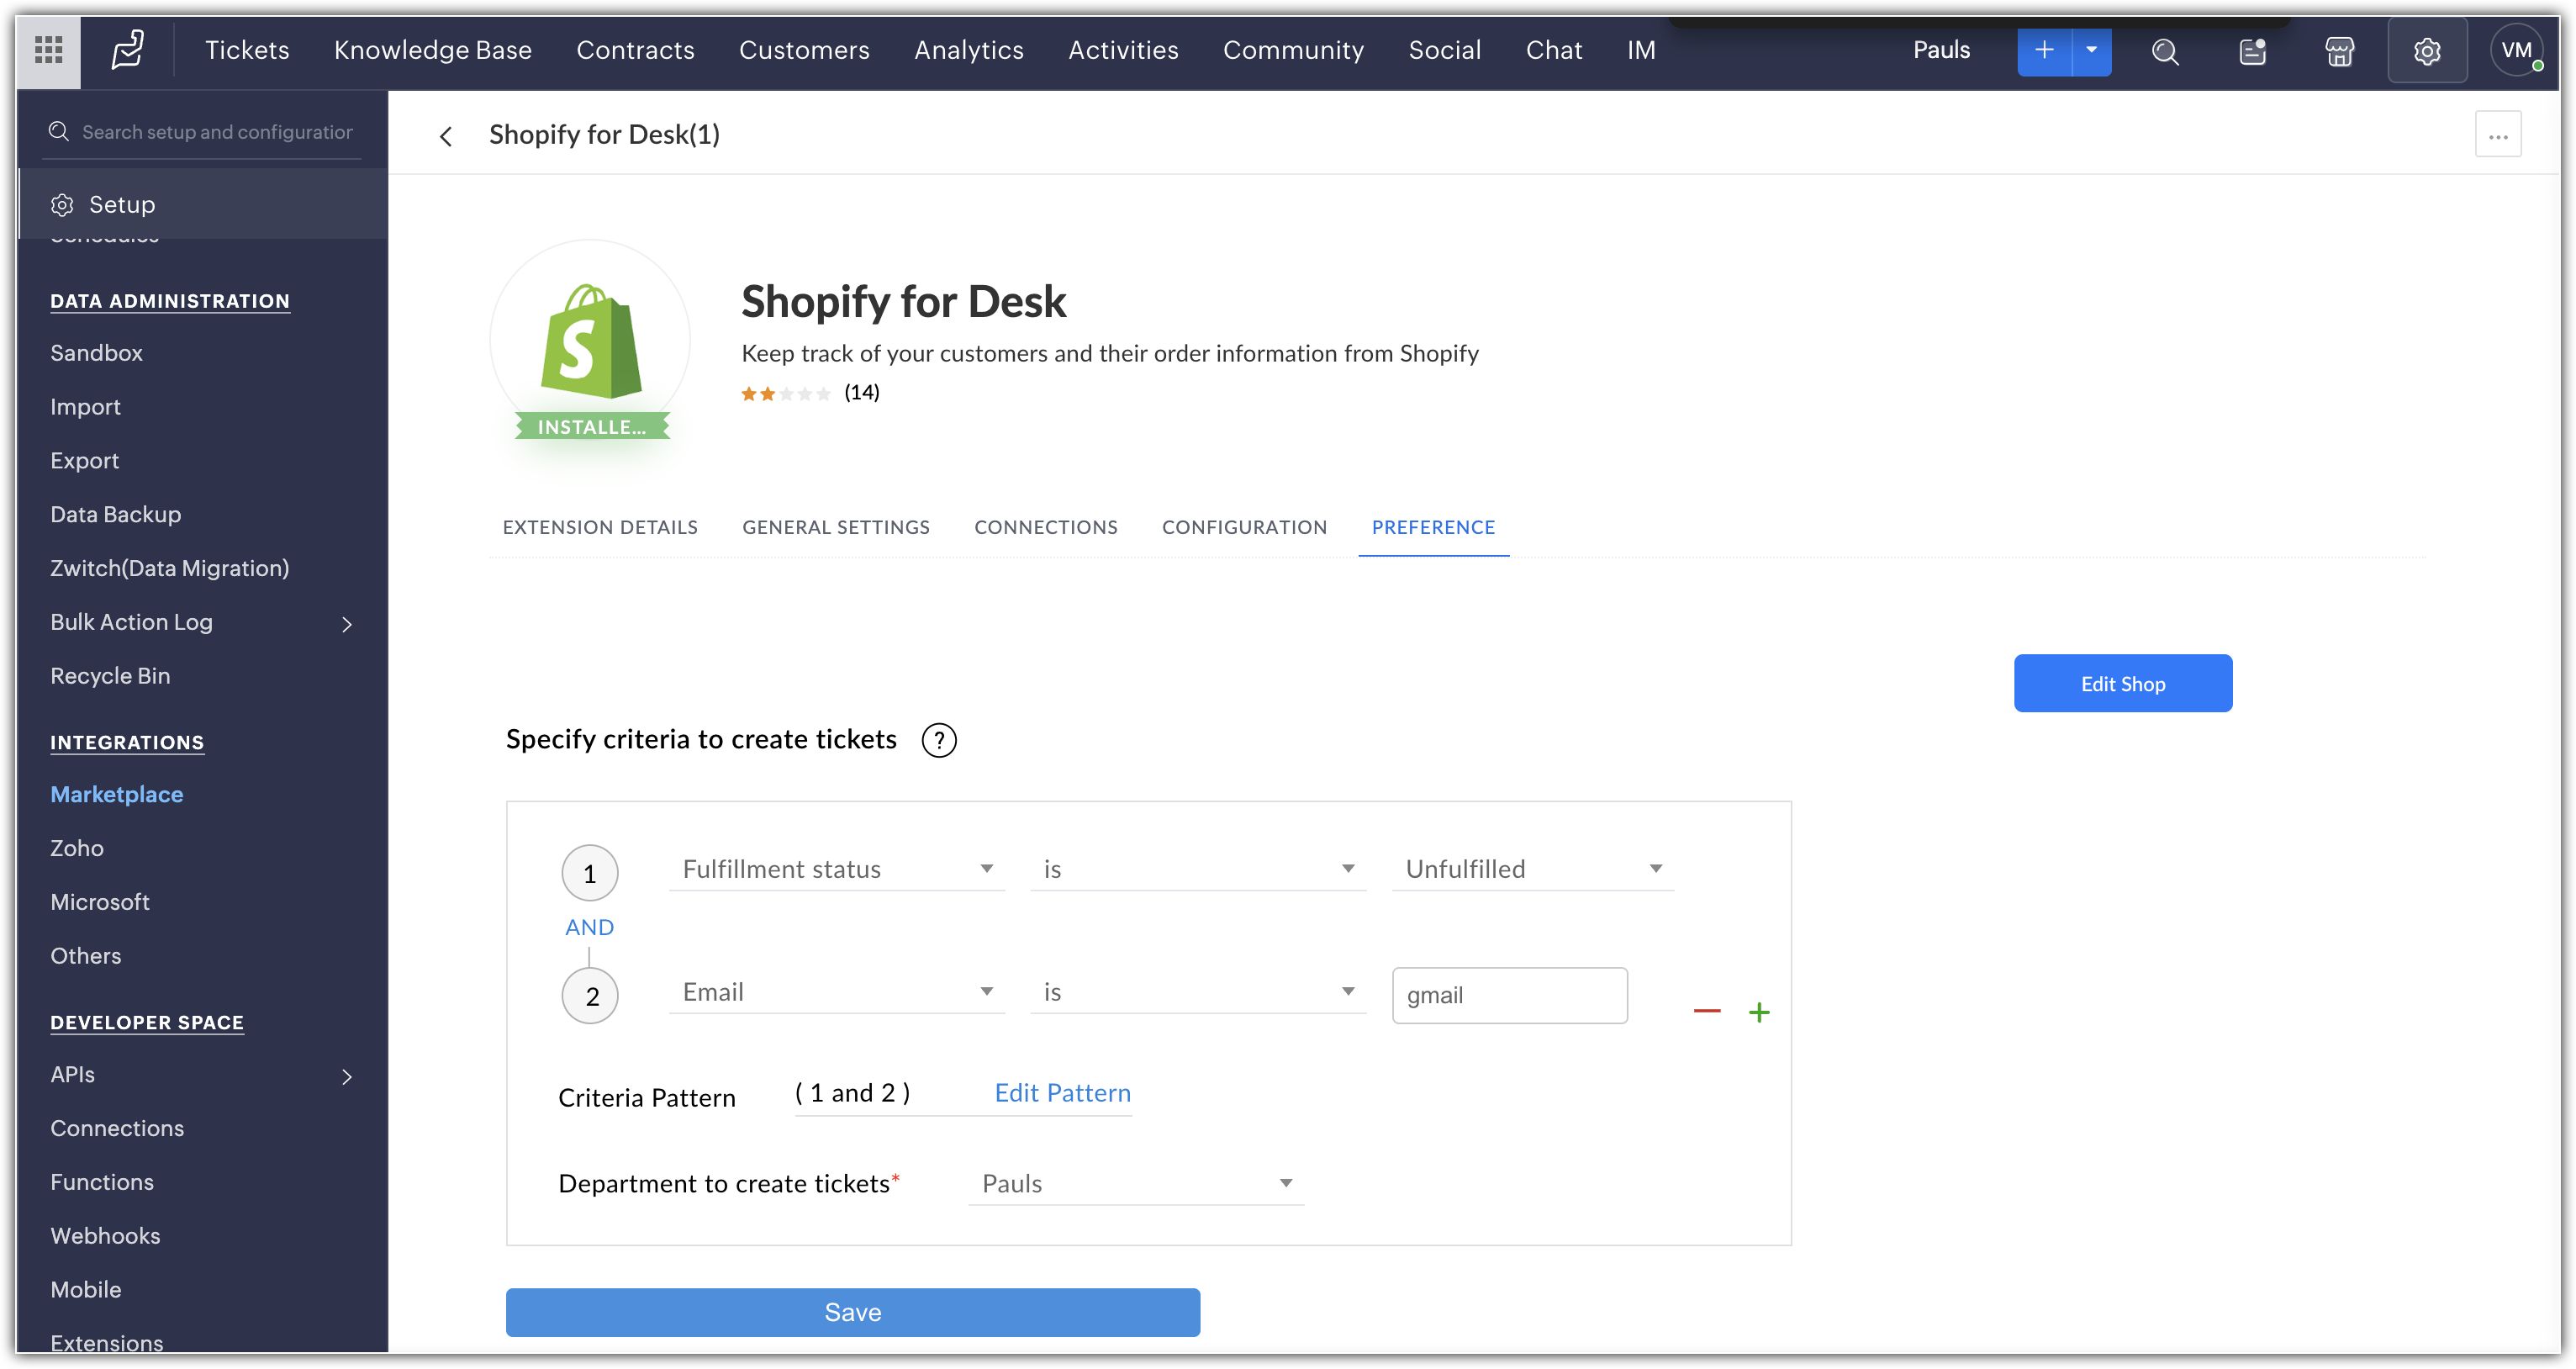Expand the Bulk Action Log submenu
Screen dimensions: 2576x1369
point(347,624)
